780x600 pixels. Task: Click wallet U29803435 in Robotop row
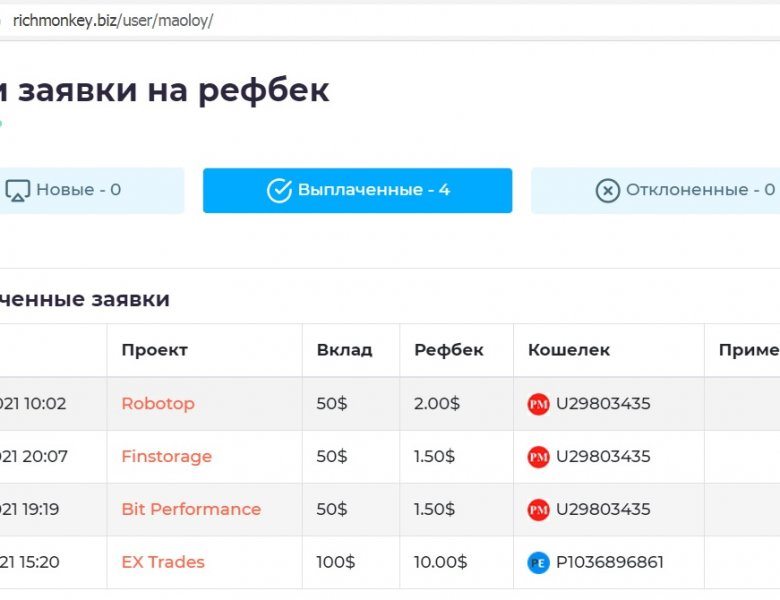603,403
